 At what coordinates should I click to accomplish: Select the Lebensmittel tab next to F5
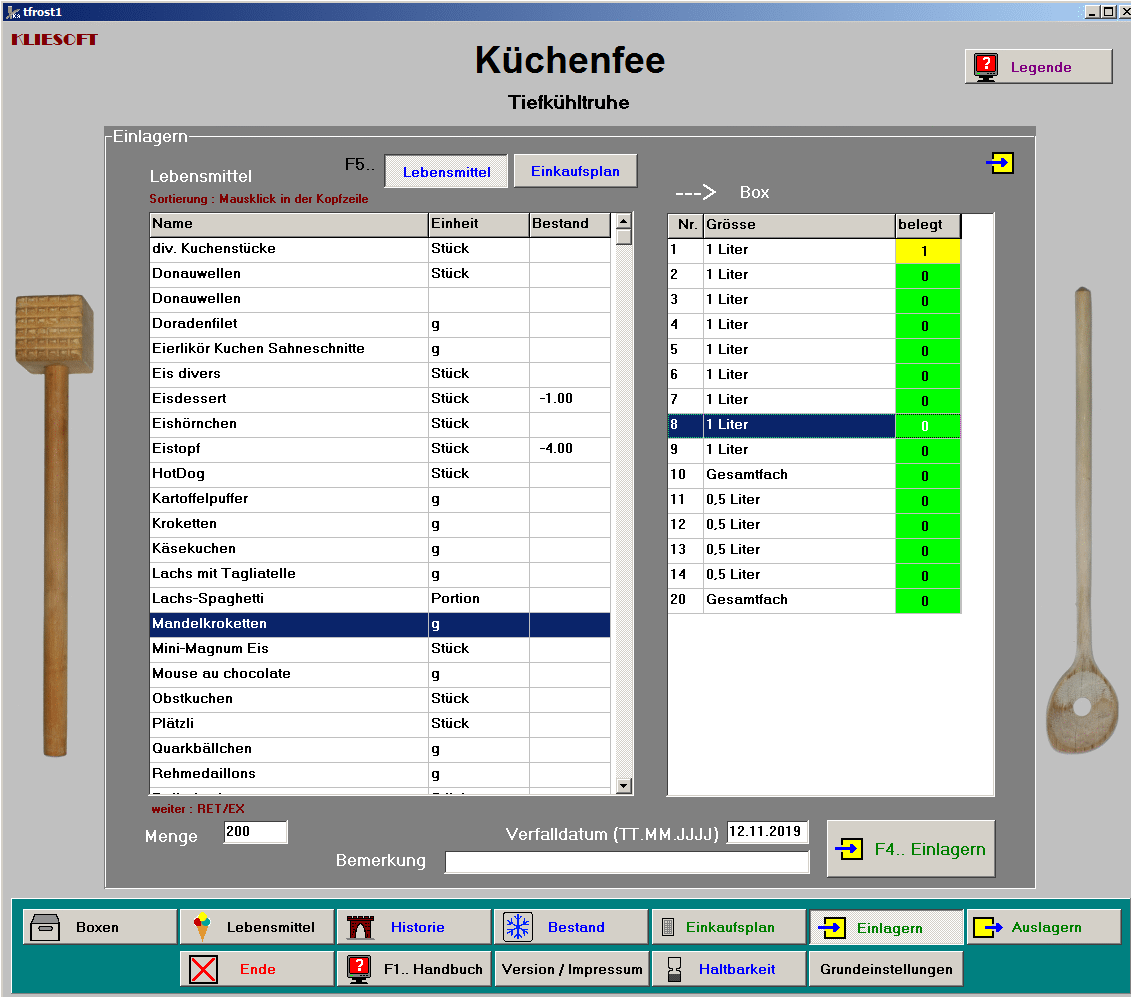tap(446, 172)
